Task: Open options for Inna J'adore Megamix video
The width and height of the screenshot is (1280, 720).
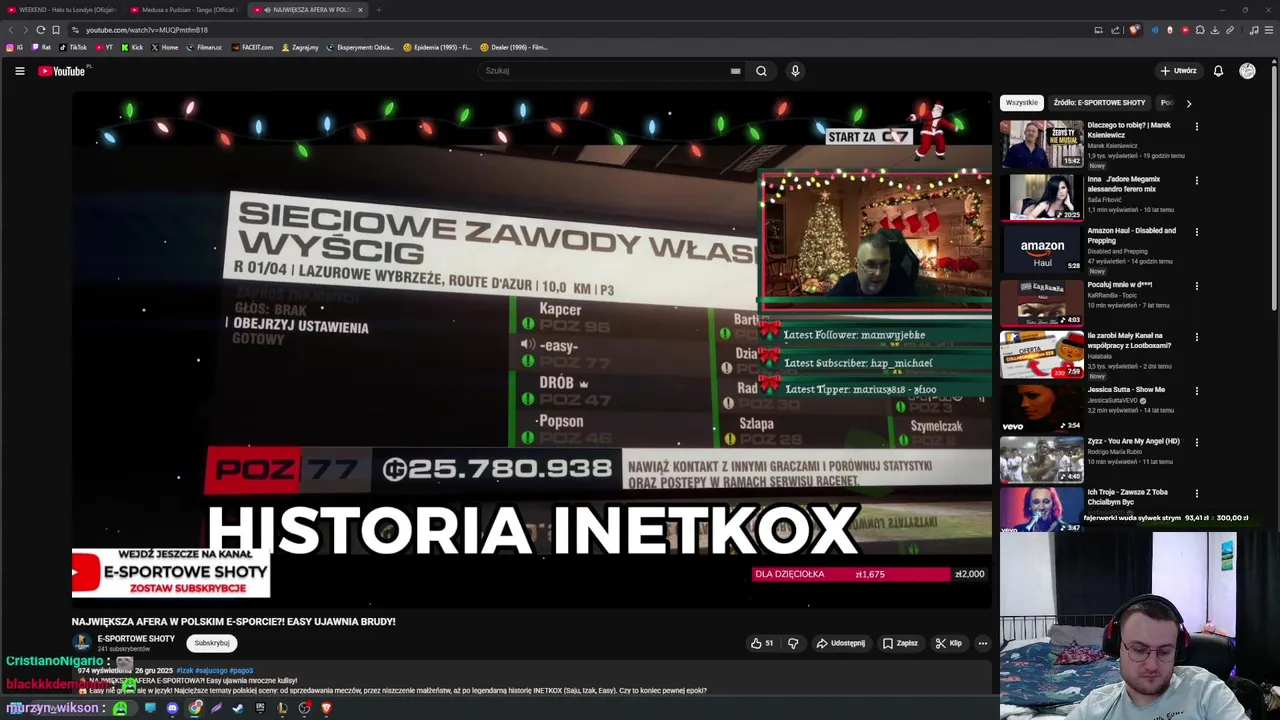Action: click(1196, 181)
